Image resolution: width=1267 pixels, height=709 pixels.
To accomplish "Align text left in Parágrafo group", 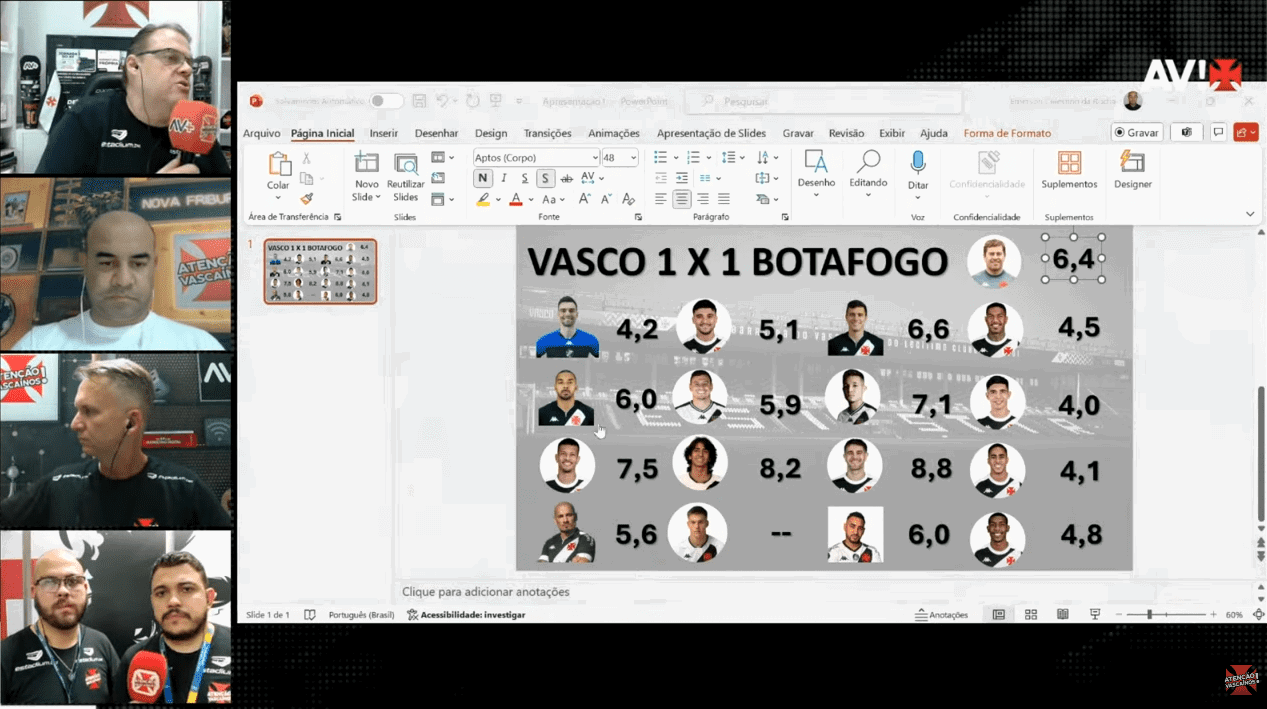I will point(661,199).
